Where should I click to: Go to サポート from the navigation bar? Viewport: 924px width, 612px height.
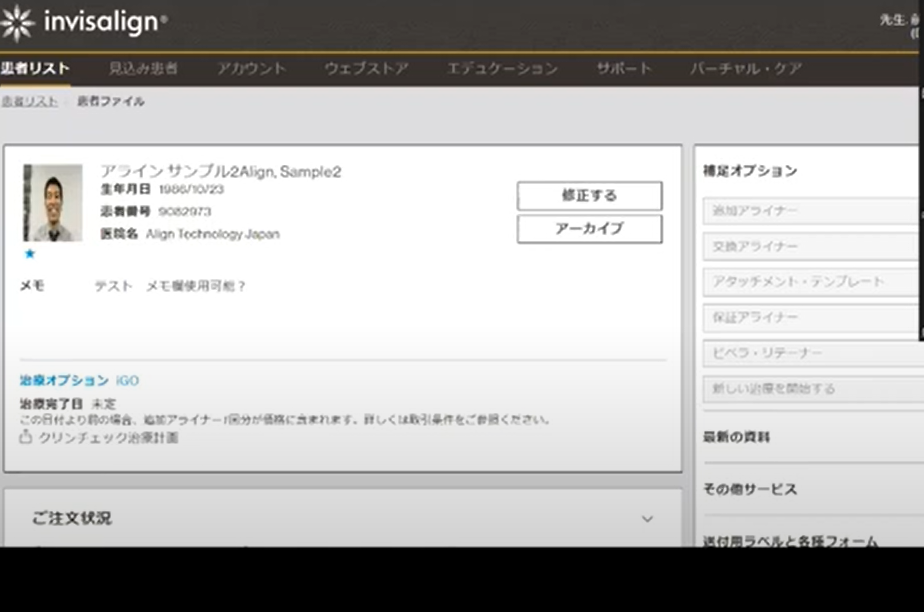click(x=625, y=70)
